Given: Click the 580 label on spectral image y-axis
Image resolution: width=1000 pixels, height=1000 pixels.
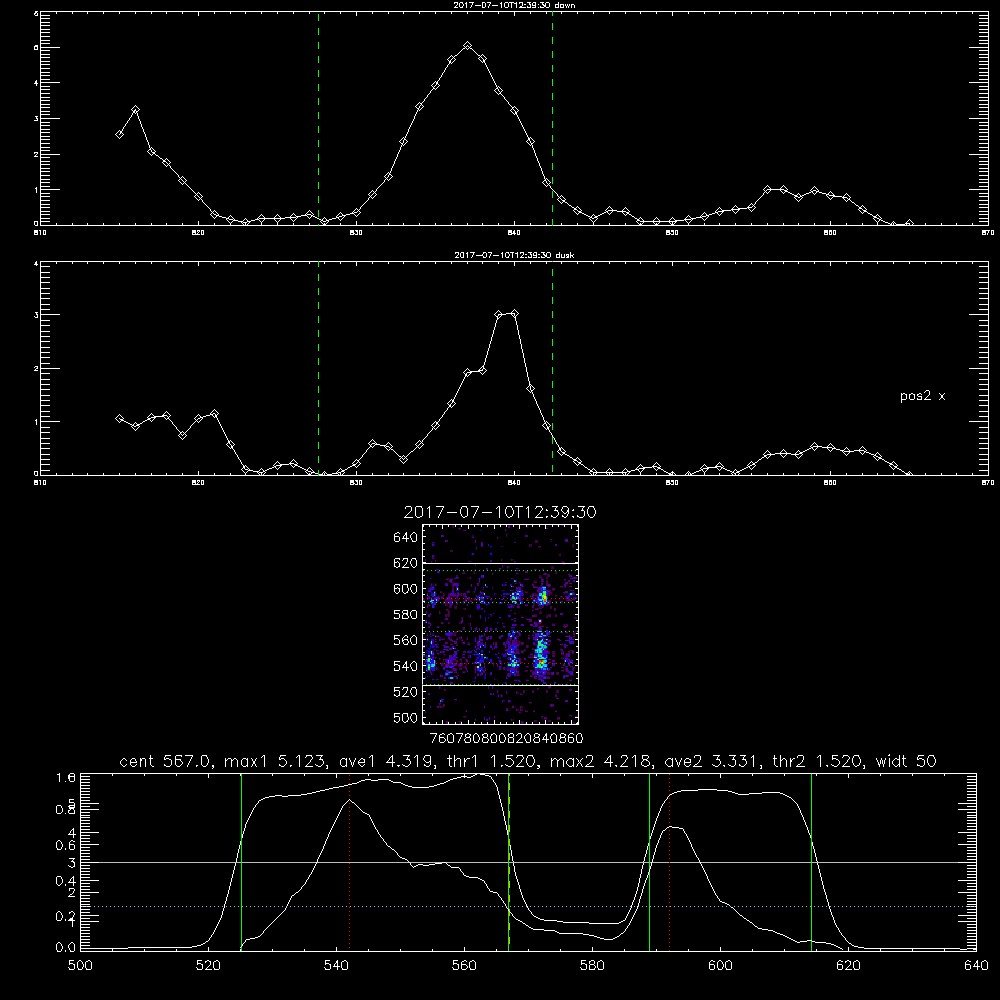Looking at the screenshot, I should 406,615.
